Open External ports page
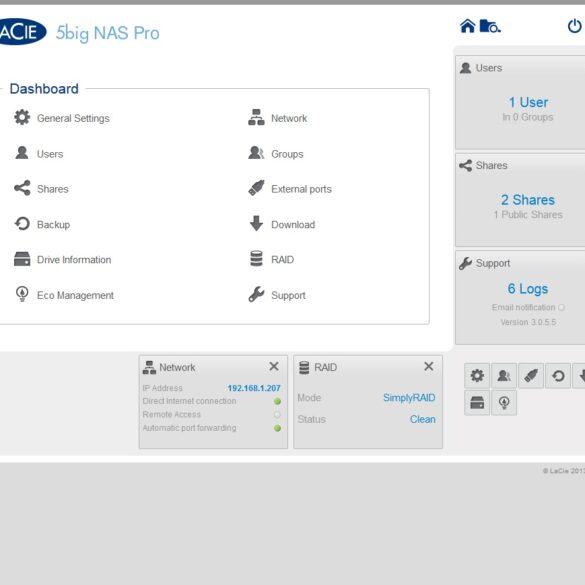Viewport: 585px width, 585px height. coord(301,189)
